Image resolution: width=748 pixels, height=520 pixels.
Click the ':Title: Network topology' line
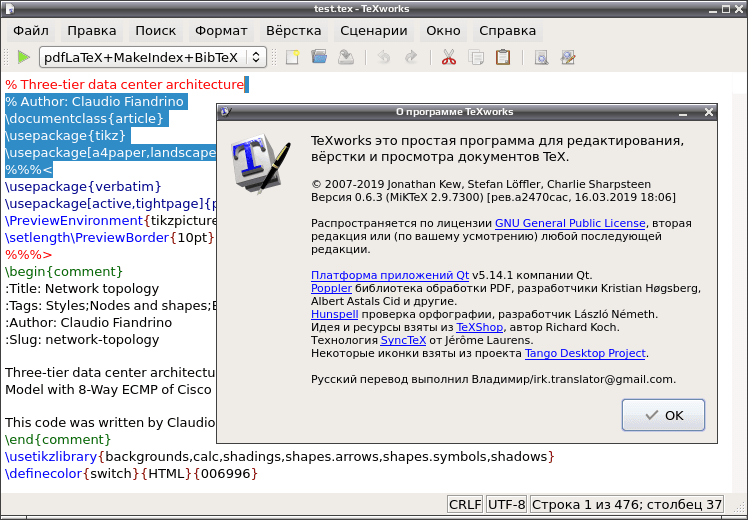82,289
